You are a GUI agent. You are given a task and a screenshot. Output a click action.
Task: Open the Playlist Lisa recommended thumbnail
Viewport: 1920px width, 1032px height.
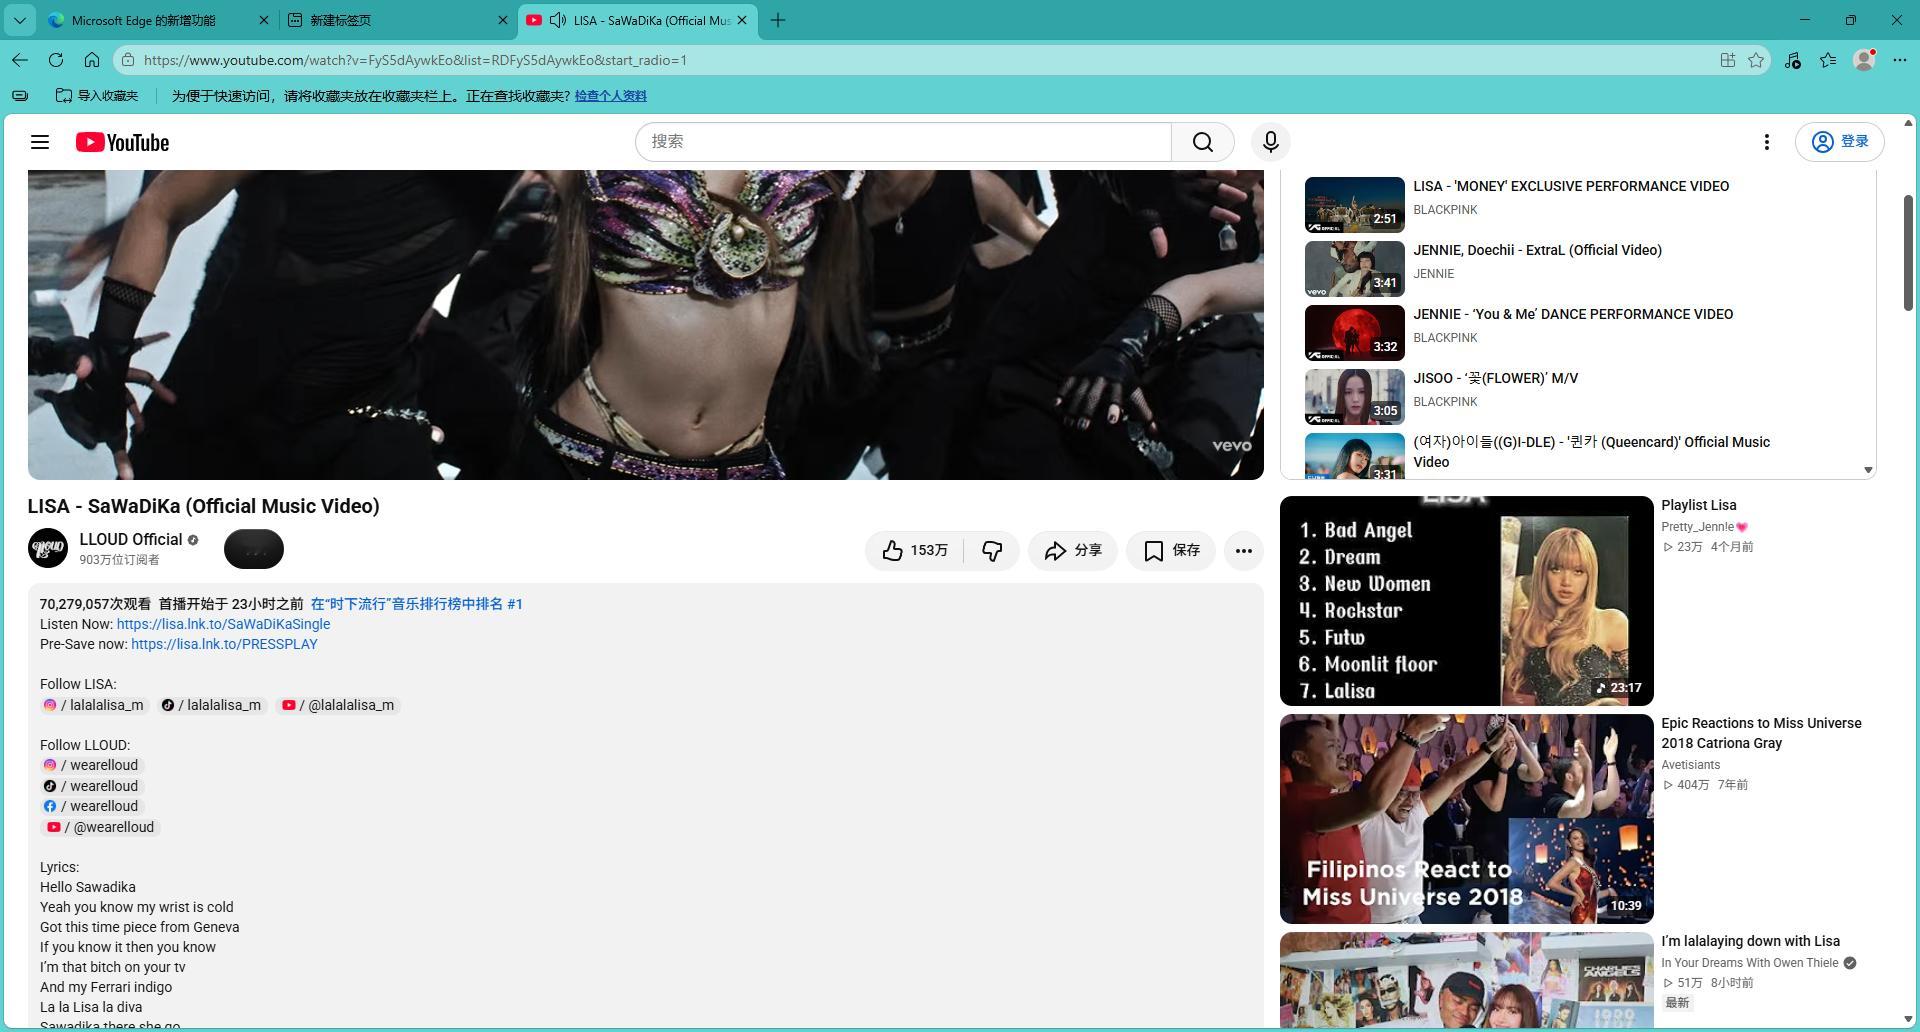(x=1466, y=601)
